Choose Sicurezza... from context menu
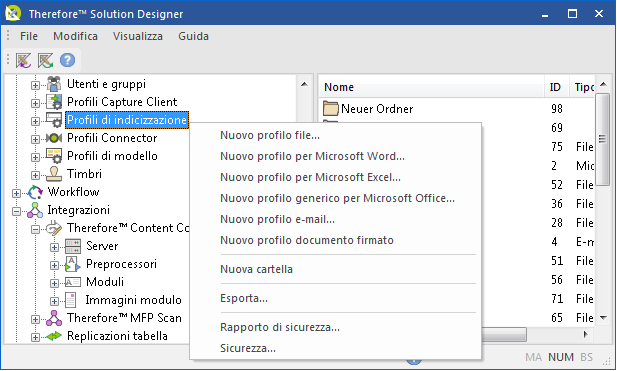Viewport: 617px width, 371px height. coord(335,348)
